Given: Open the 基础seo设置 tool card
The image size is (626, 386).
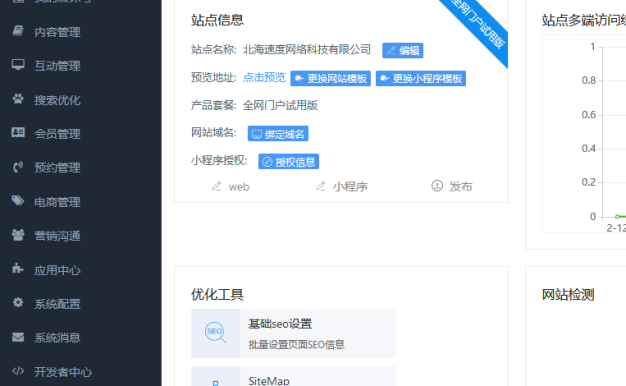Looking at the screenshot, I should 293,333.
